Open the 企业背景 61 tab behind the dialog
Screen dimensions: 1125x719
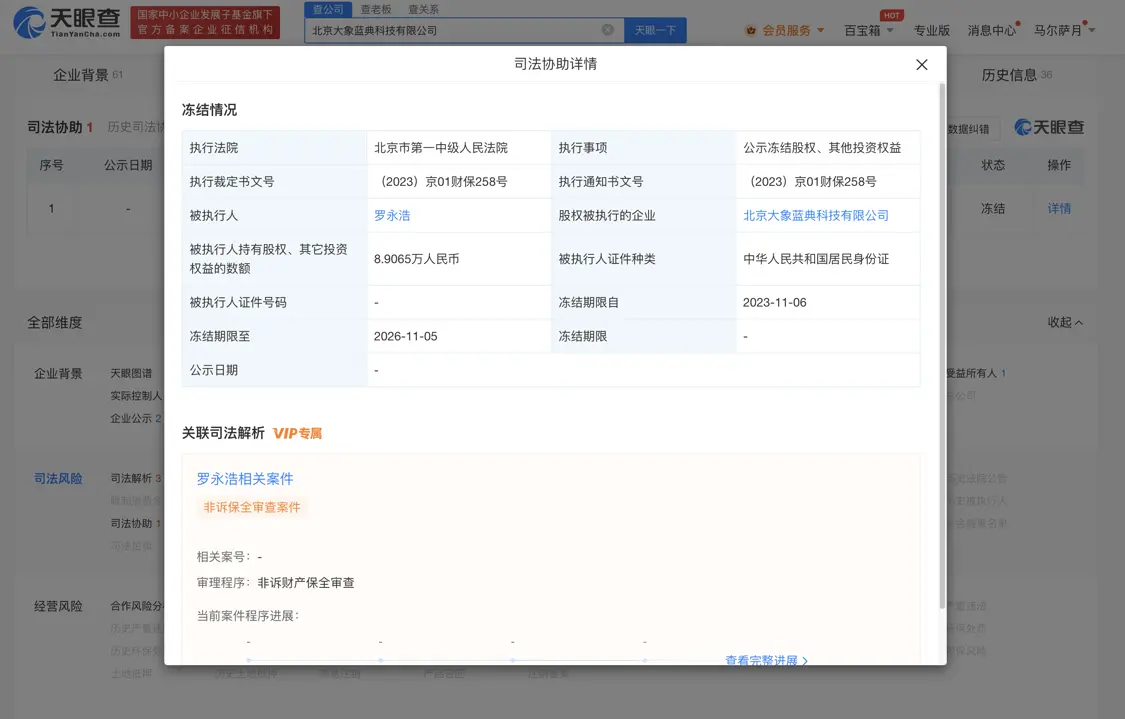[88, 75]
